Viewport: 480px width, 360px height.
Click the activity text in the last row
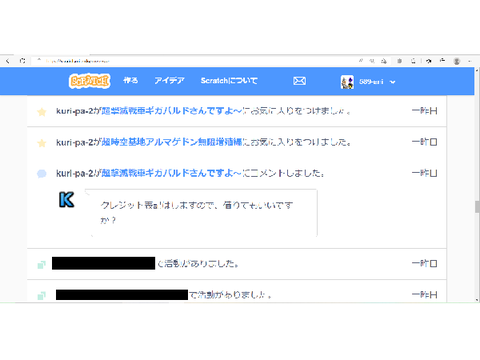coord(230,295)
